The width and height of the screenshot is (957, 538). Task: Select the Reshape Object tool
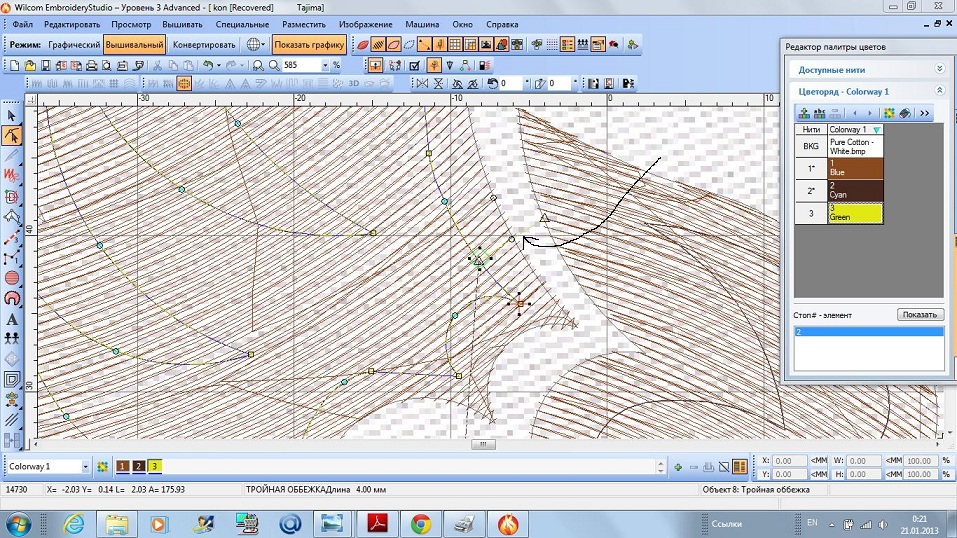[12, 135]
